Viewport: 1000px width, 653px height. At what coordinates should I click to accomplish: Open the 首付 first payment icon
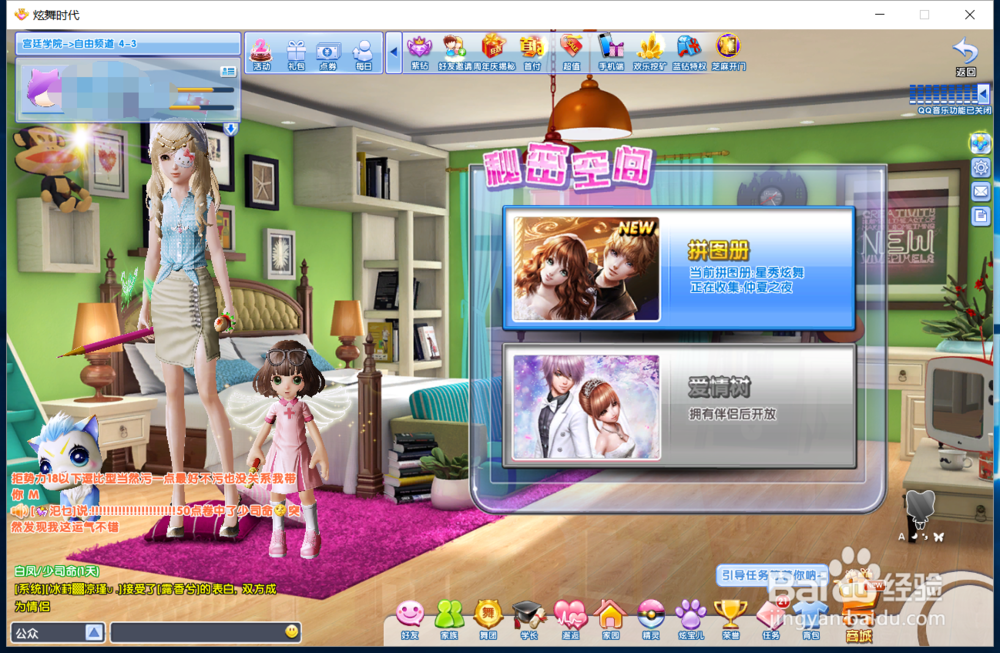coord(532,53)
